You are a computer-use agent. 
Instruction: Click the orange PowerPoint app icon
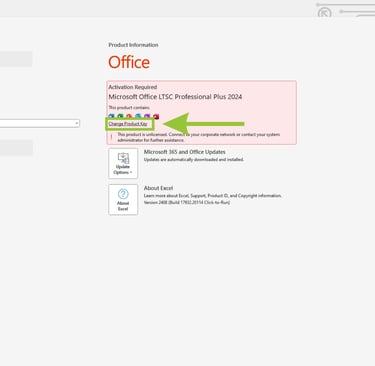129,116
